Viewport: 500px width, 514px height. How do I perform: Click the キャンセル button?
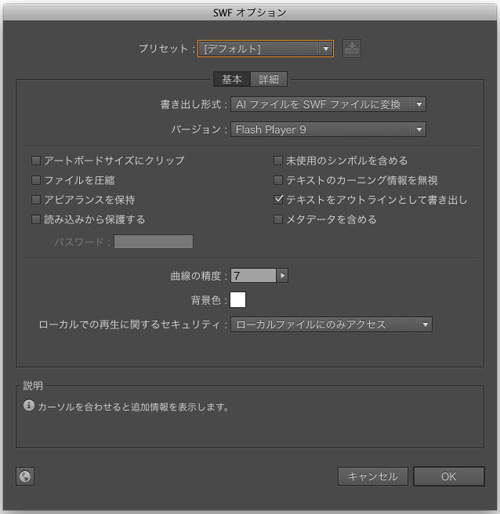(x=373, y=476)
